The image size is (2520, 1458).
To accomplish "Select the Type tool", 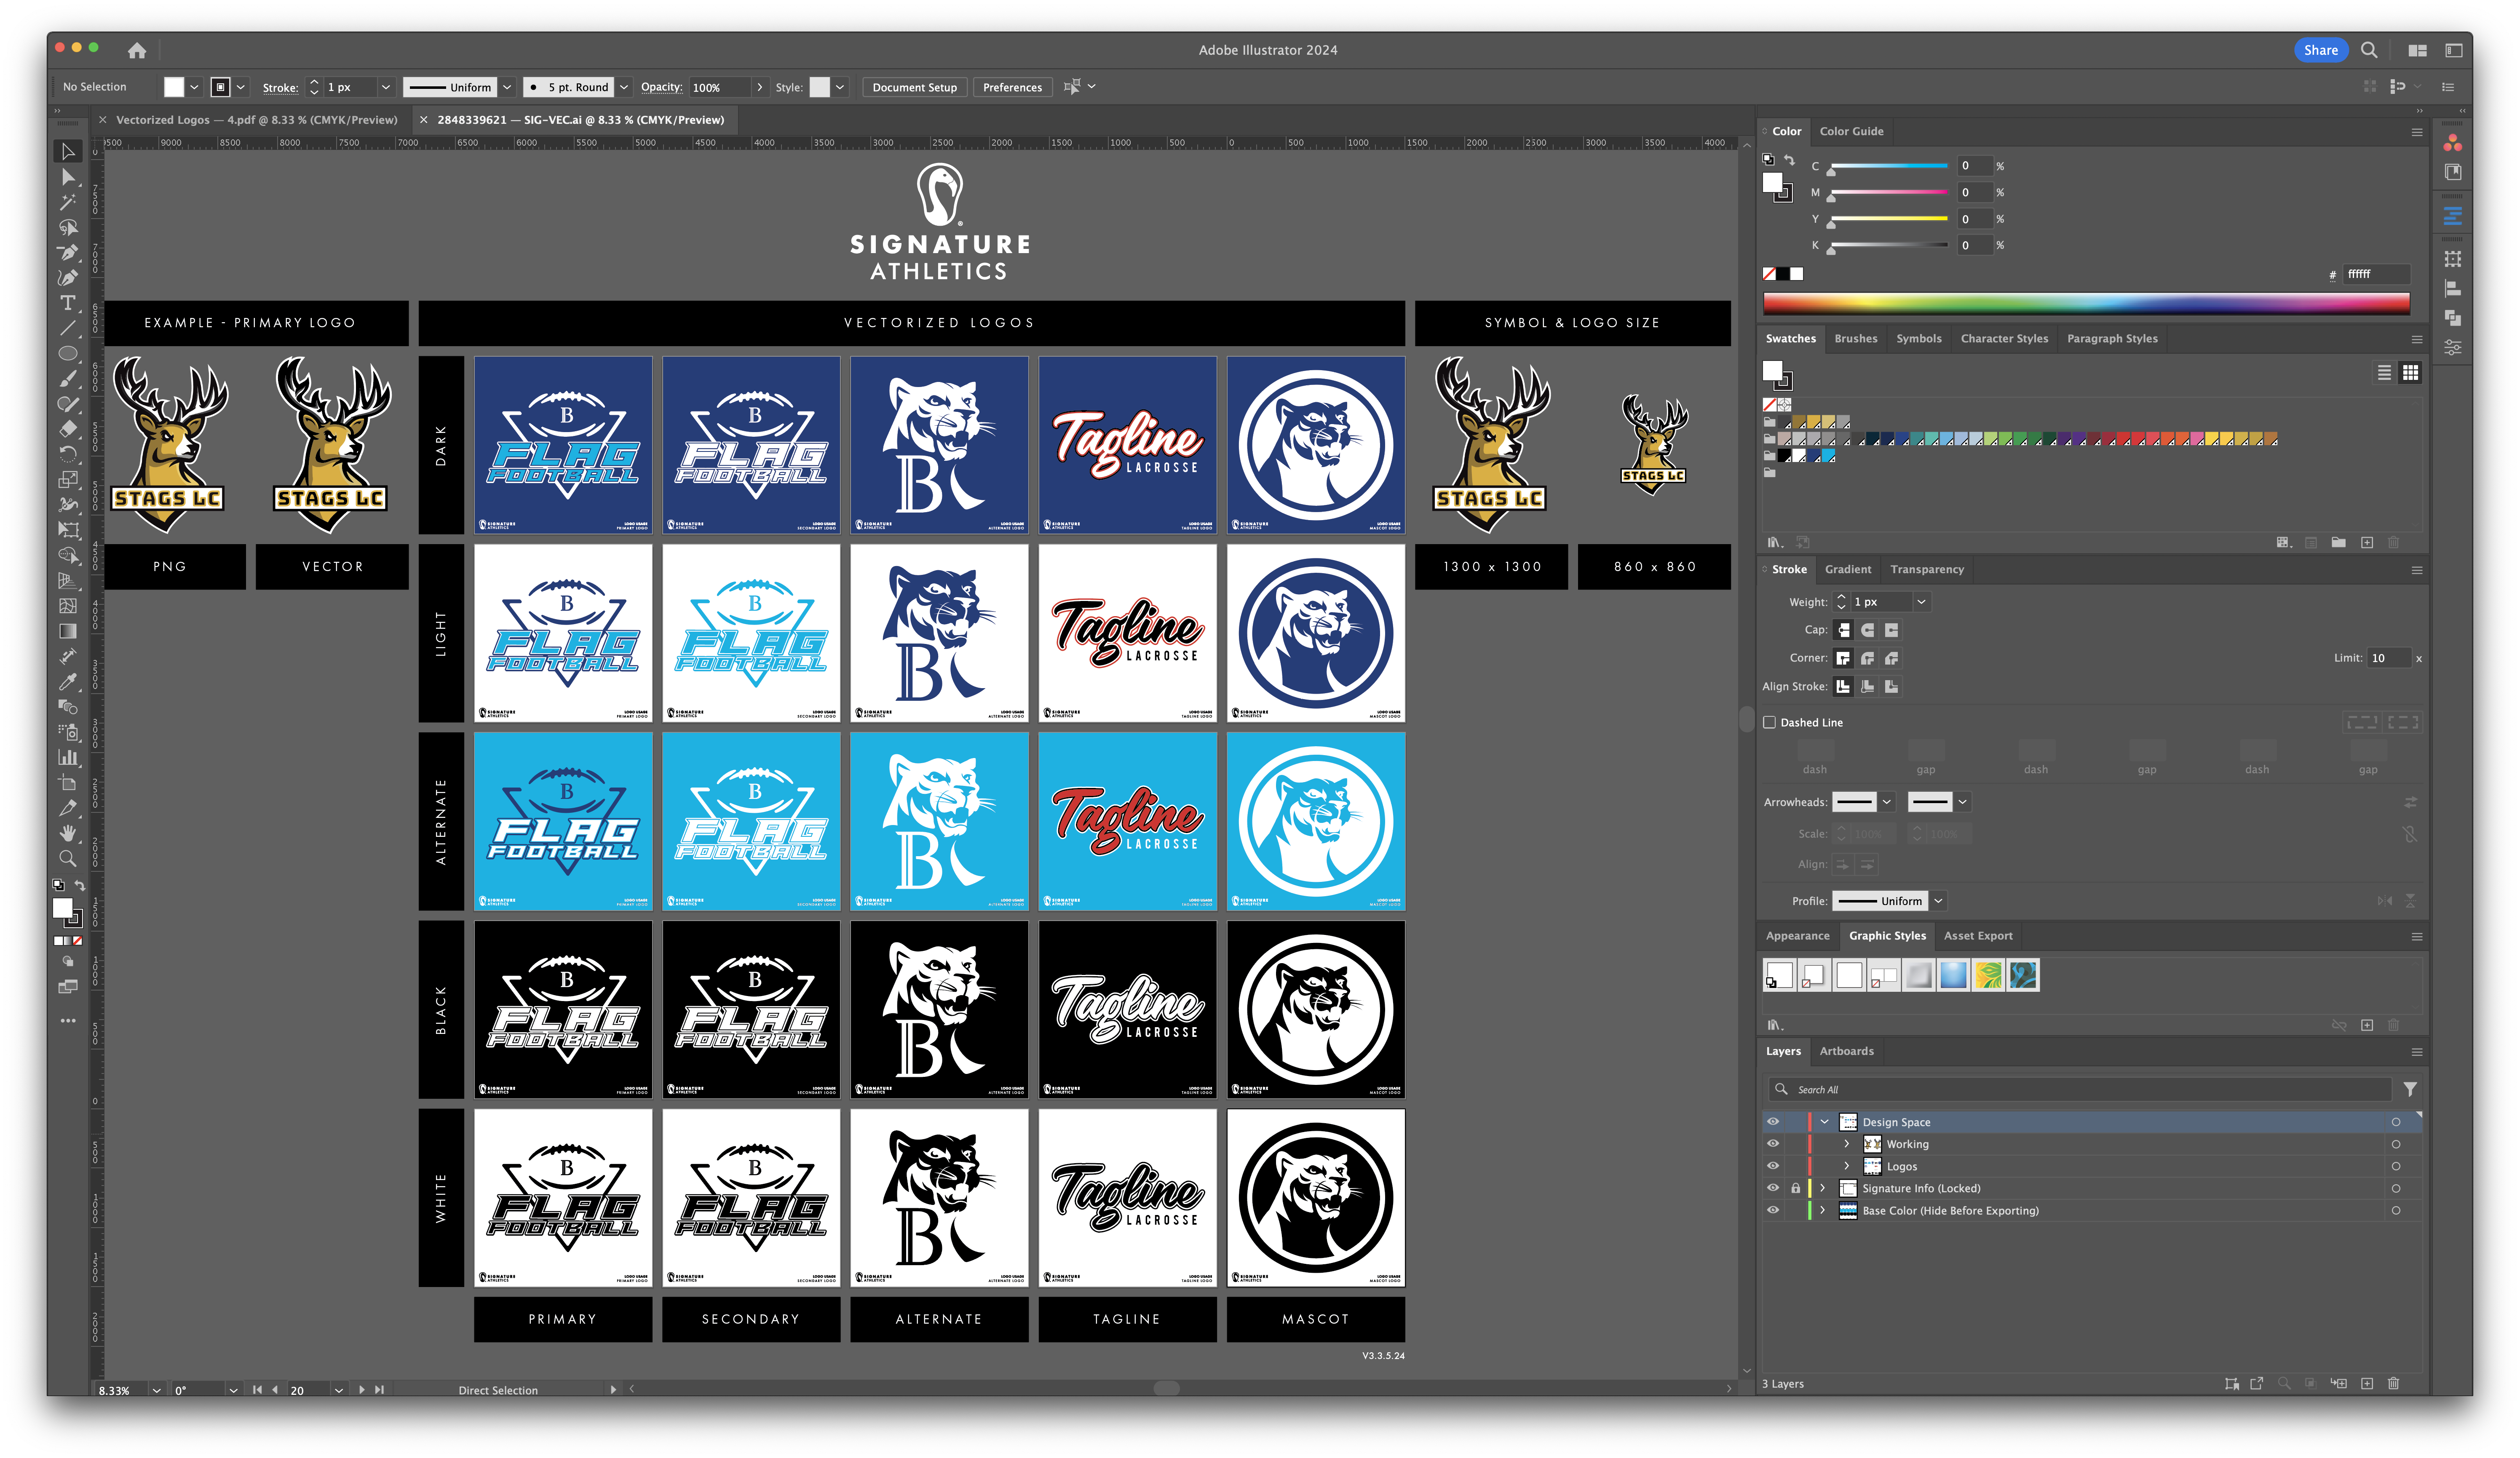I will [x=68, y=303].
